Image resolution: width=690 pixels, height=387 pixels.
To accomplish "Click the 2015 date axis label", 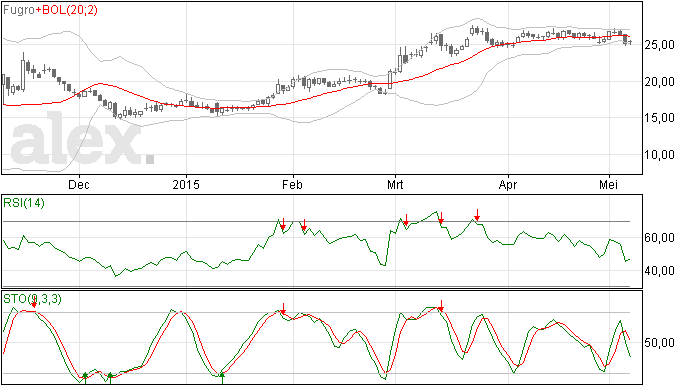I will [x=186, y=185].
